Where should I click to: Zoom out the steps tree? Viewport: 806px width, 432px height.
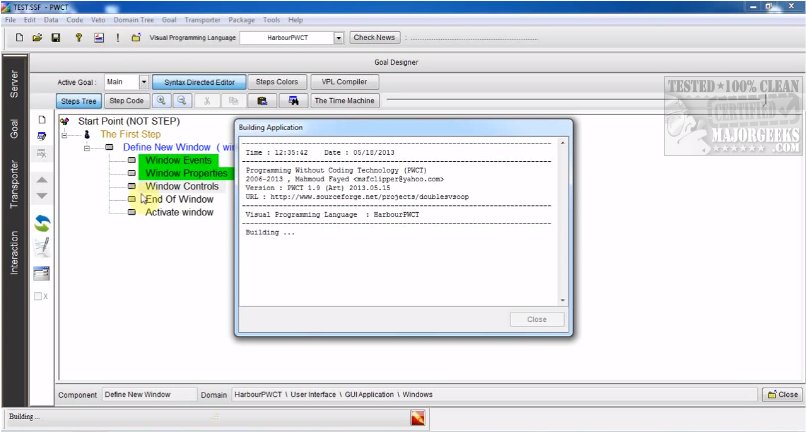click(181, 101)
